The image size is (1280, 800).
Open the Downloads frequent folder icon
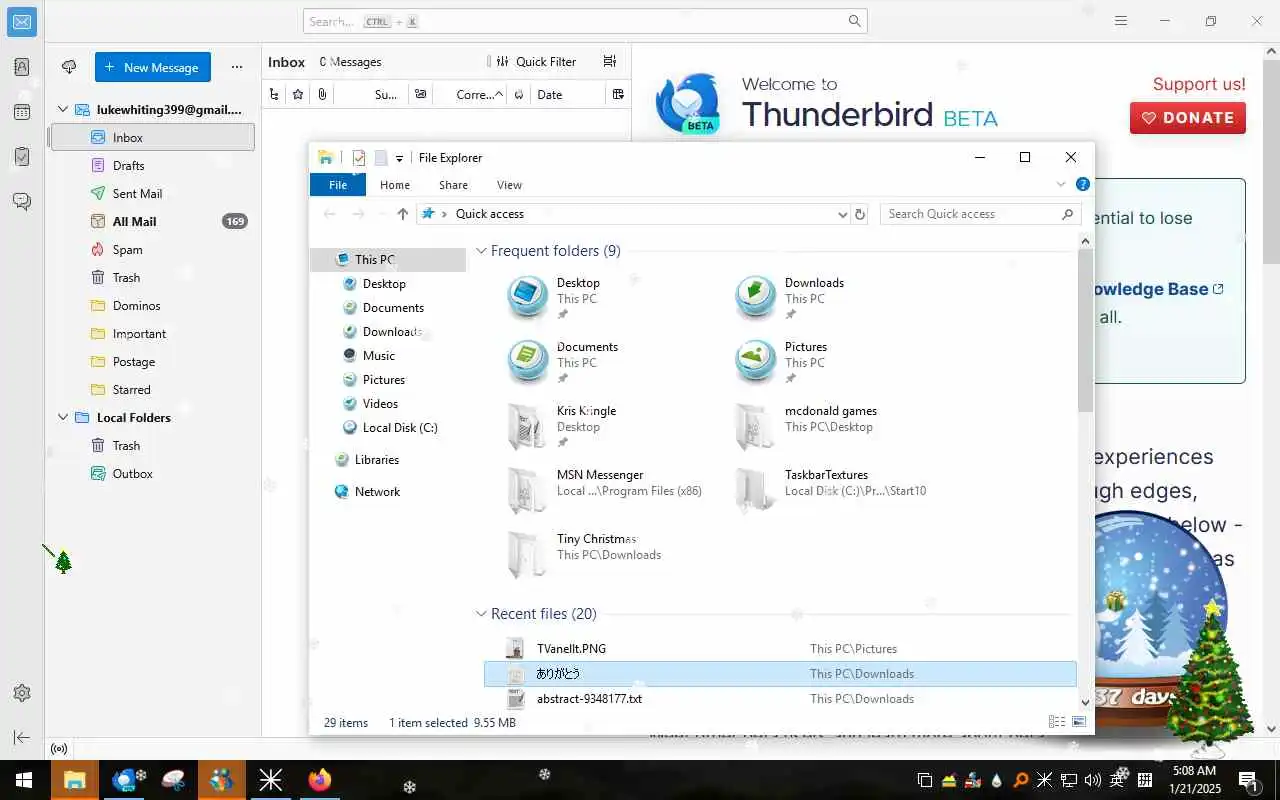755,297
